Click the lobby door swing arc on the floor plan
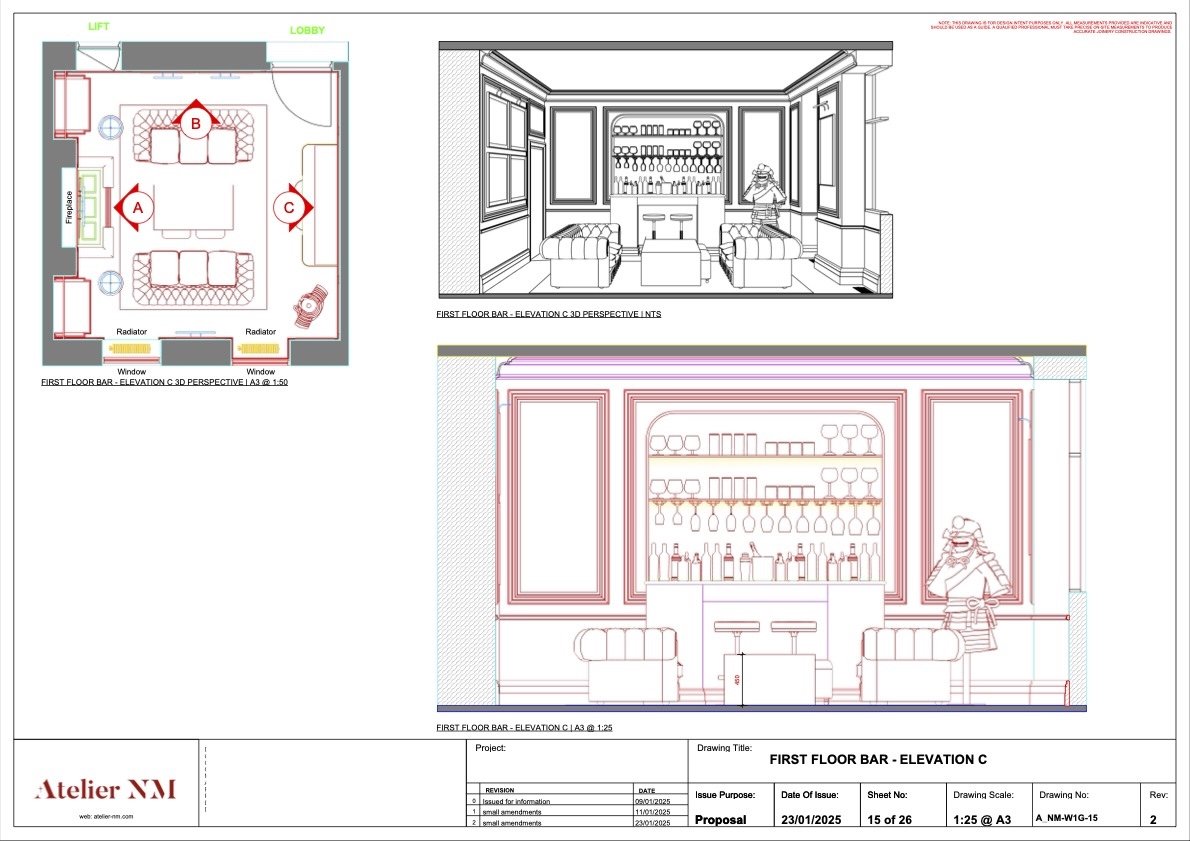Screen dimensions: 1190x841 click(x=302, y=99)
